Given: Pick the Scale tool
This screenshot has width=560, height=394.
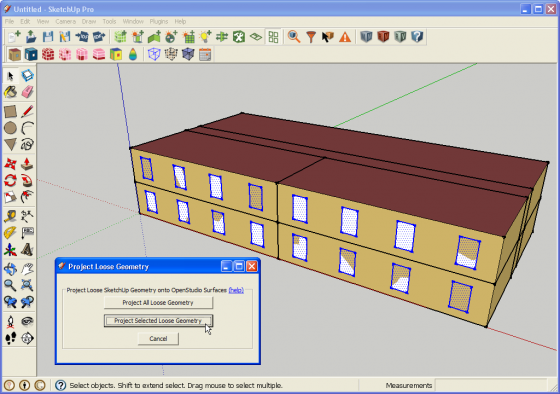Looking at the screenshot, I should [x=10, y=197].
